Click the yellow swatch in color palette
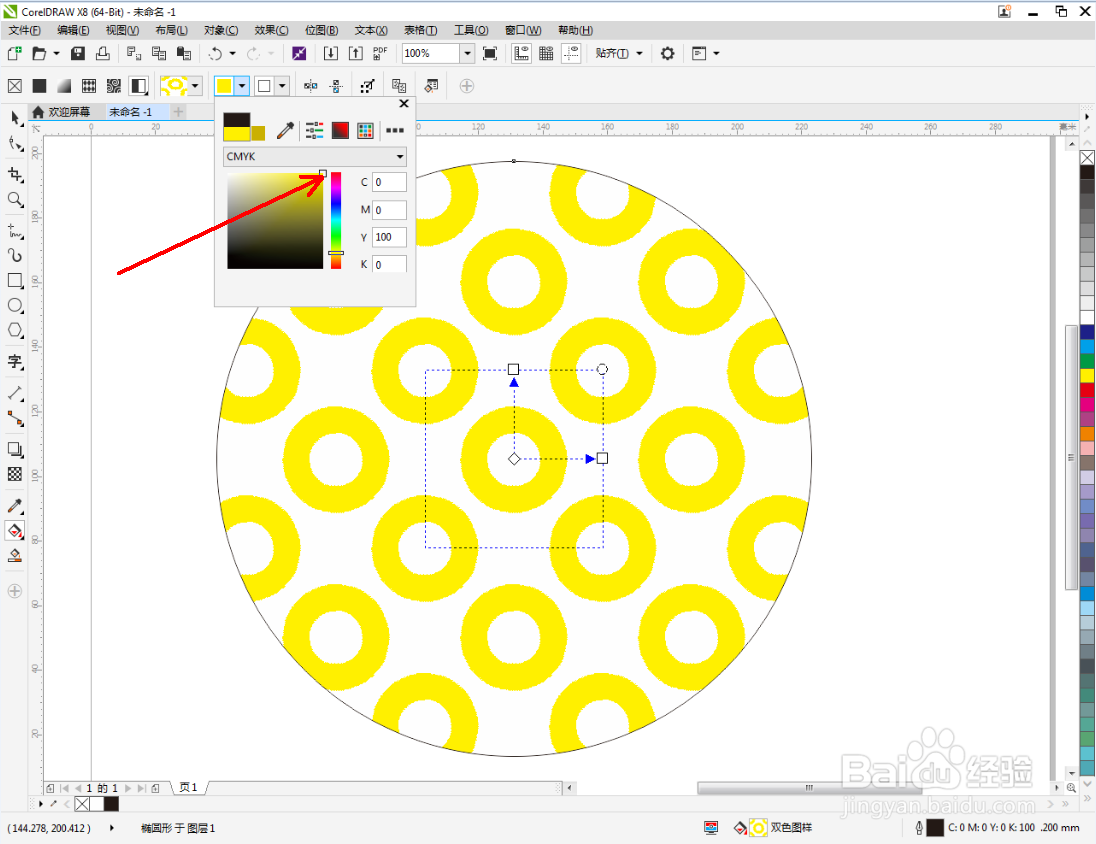The width and height of the screenshot is (1096, 844). tap(1087, 375)
